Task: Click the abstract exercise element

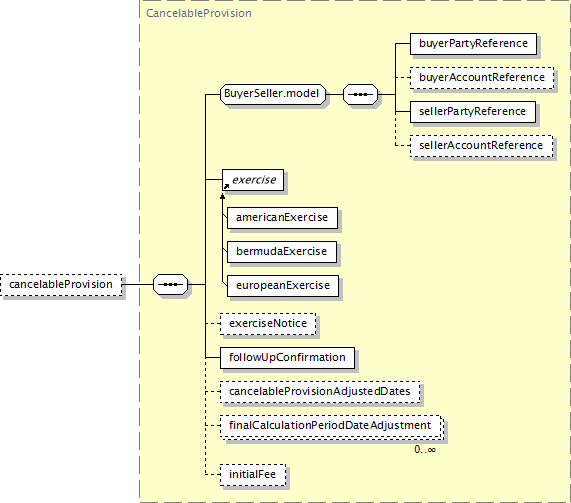Action: click(253, 180)
